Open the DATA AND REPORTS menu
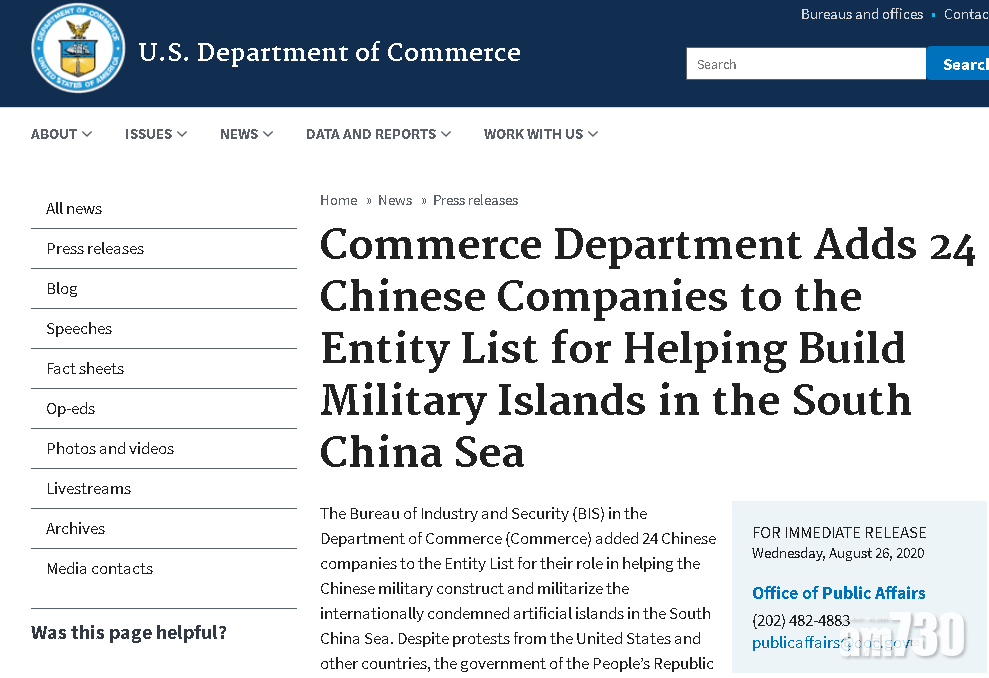Image resolution: width=989 pixels, height=678 pixels. tap(378, 134)
